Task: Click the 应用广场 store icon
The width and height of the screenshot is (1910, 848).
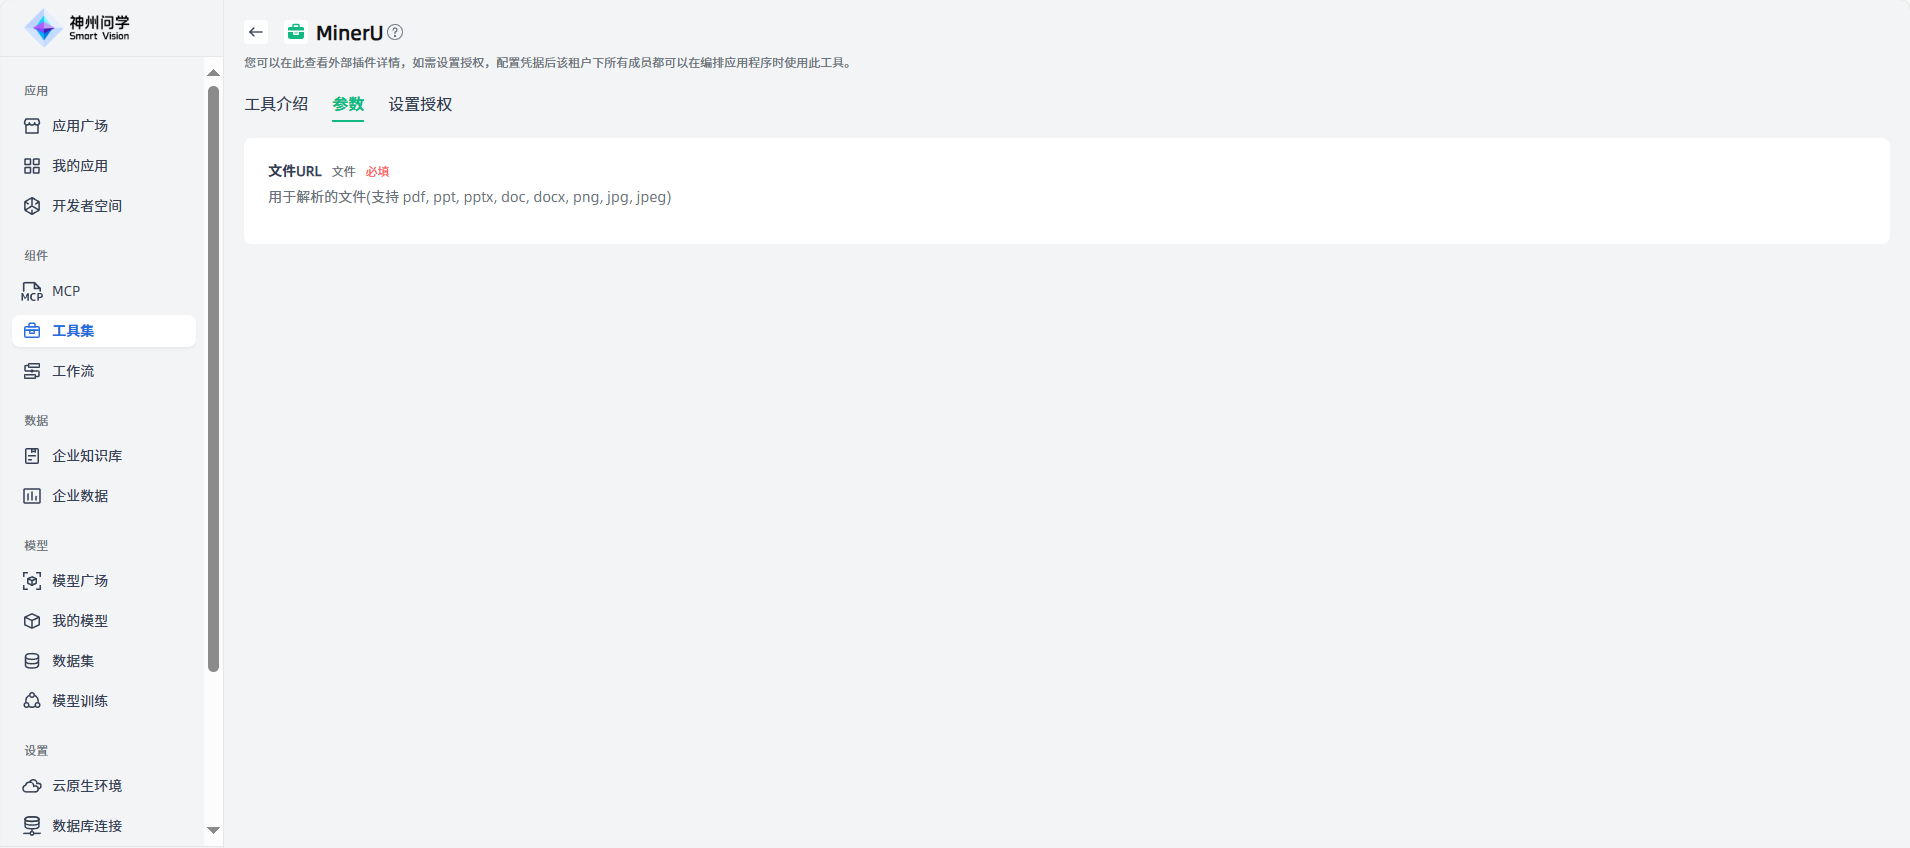Action: pyautogui.click(x=32, y=126)
